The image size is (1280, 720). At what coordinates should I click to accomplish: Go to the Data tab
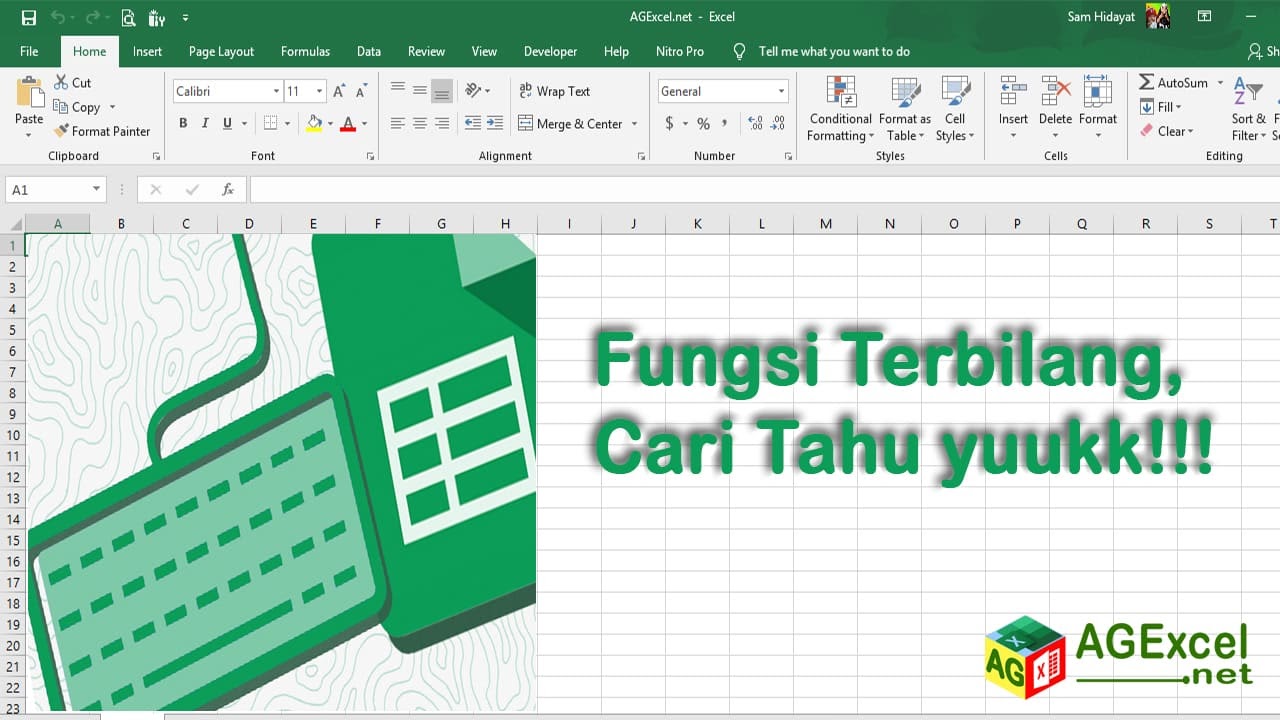click(369, 51)
